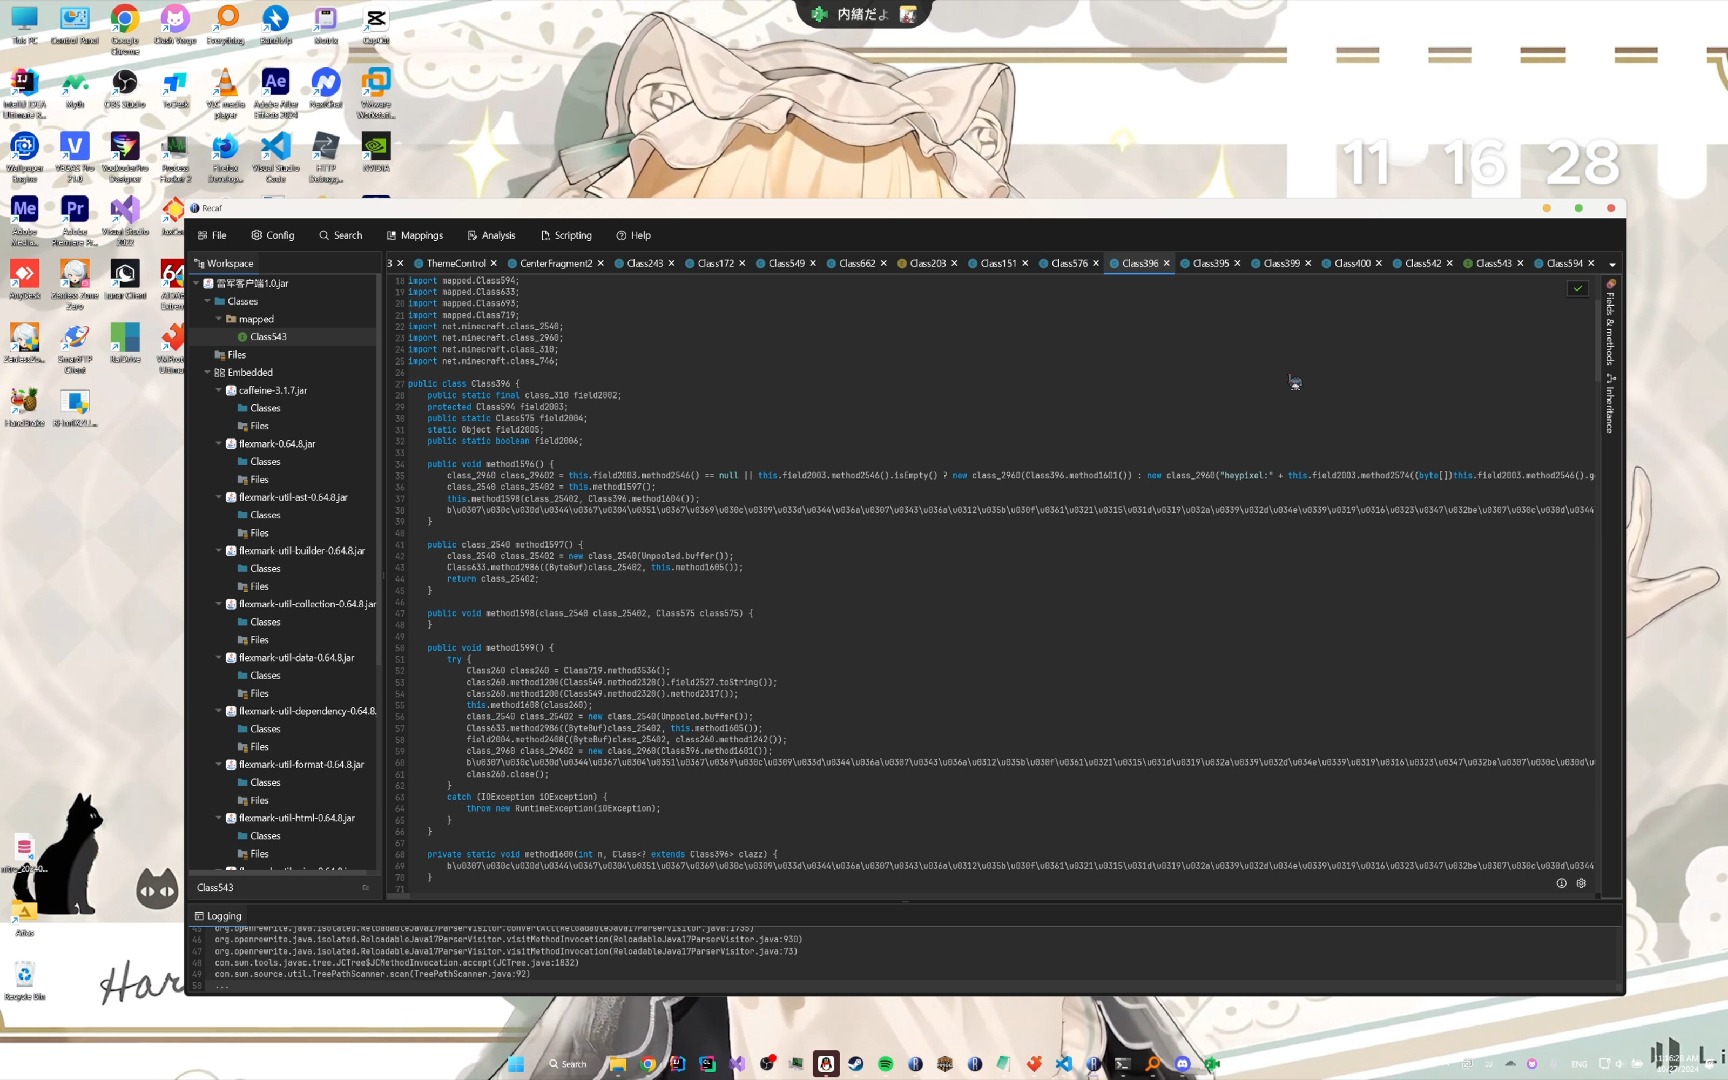The image size is (1728, 1080).
Task: Collapse flexmark-util-builder-0.64.8.jar node
Action: 219,550
